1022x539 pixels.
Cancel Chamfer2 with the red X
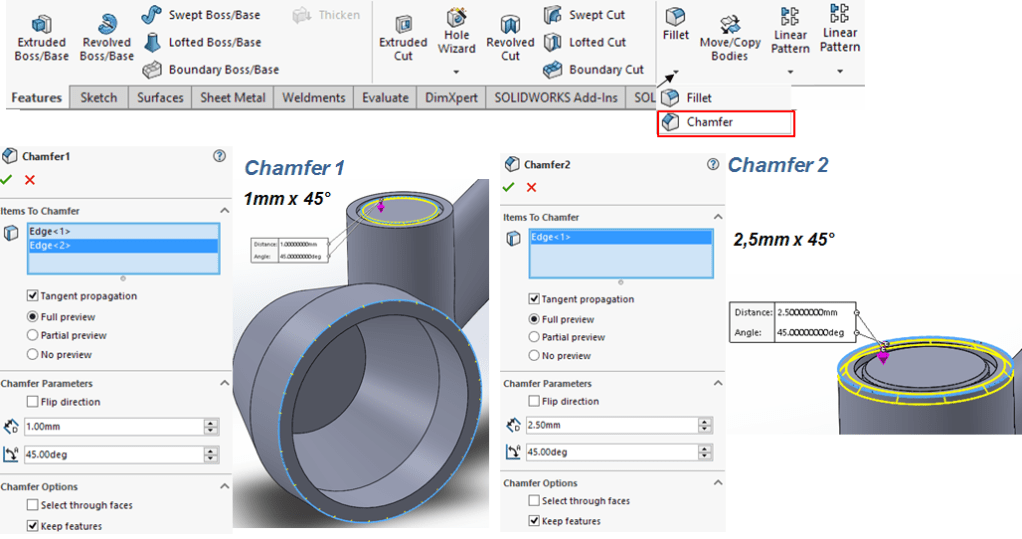click(x=531, y=187)
